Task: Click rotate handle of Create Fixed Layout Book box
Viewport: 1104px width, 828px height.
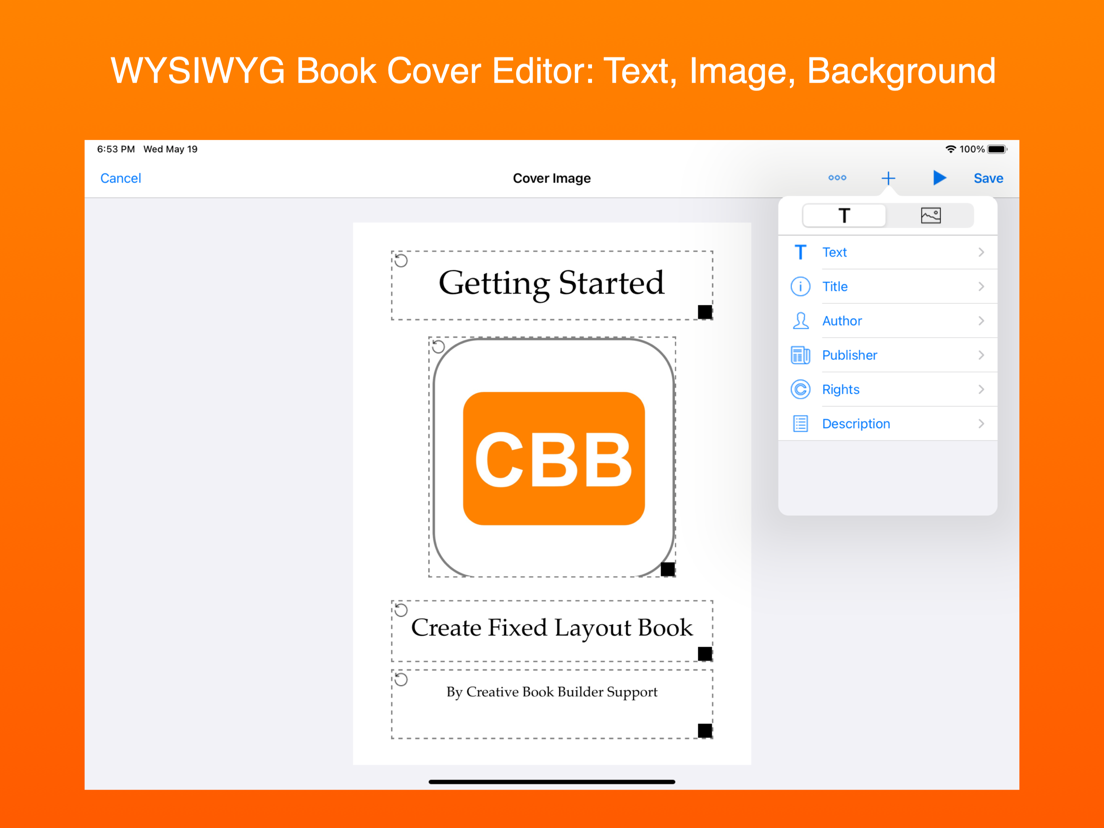Action: [x=401, y=610]
